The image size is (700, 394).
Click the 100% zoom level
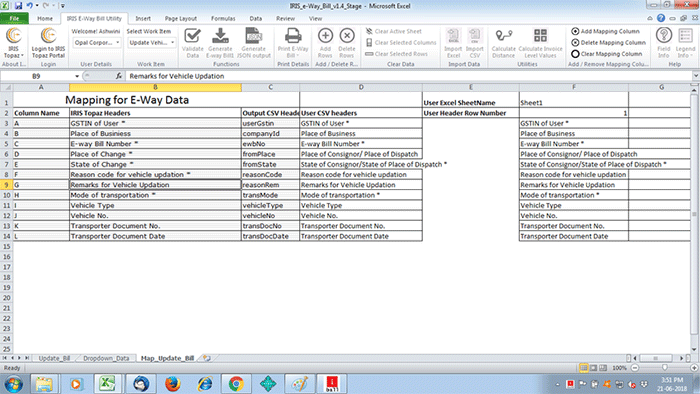[x=619, y=368]
